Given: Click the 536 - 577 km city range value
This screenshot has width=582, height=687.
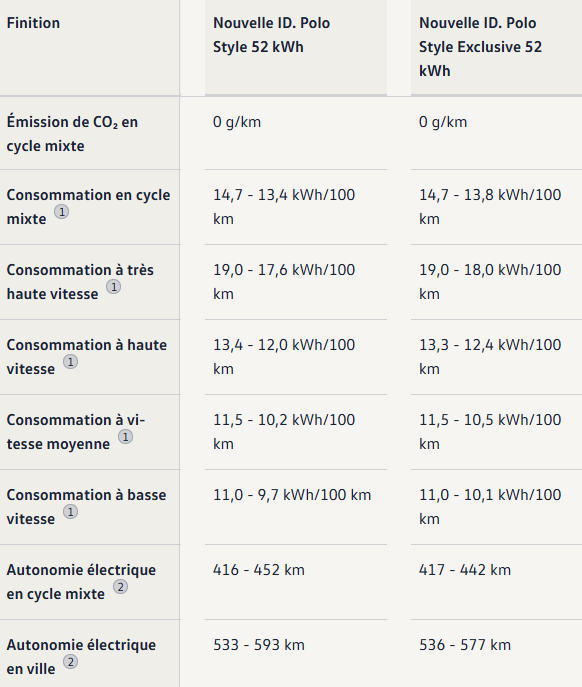Looking at the screenshot, I should click(465, 645).
